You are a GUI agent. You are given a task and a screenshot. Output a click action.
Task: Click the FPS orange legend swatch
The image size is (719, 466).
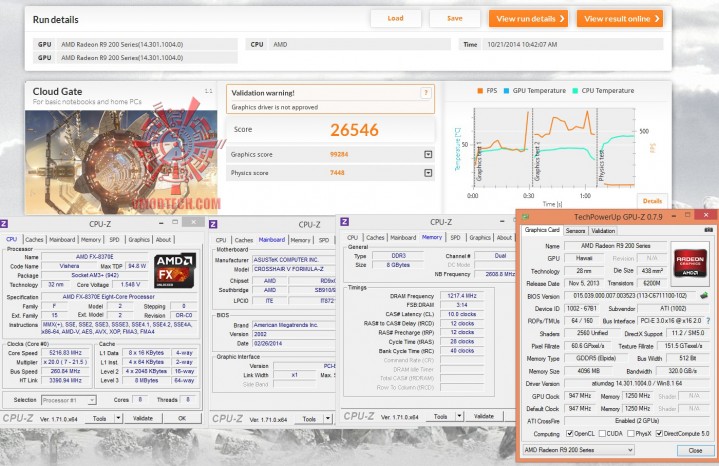(x=480, y=91)
